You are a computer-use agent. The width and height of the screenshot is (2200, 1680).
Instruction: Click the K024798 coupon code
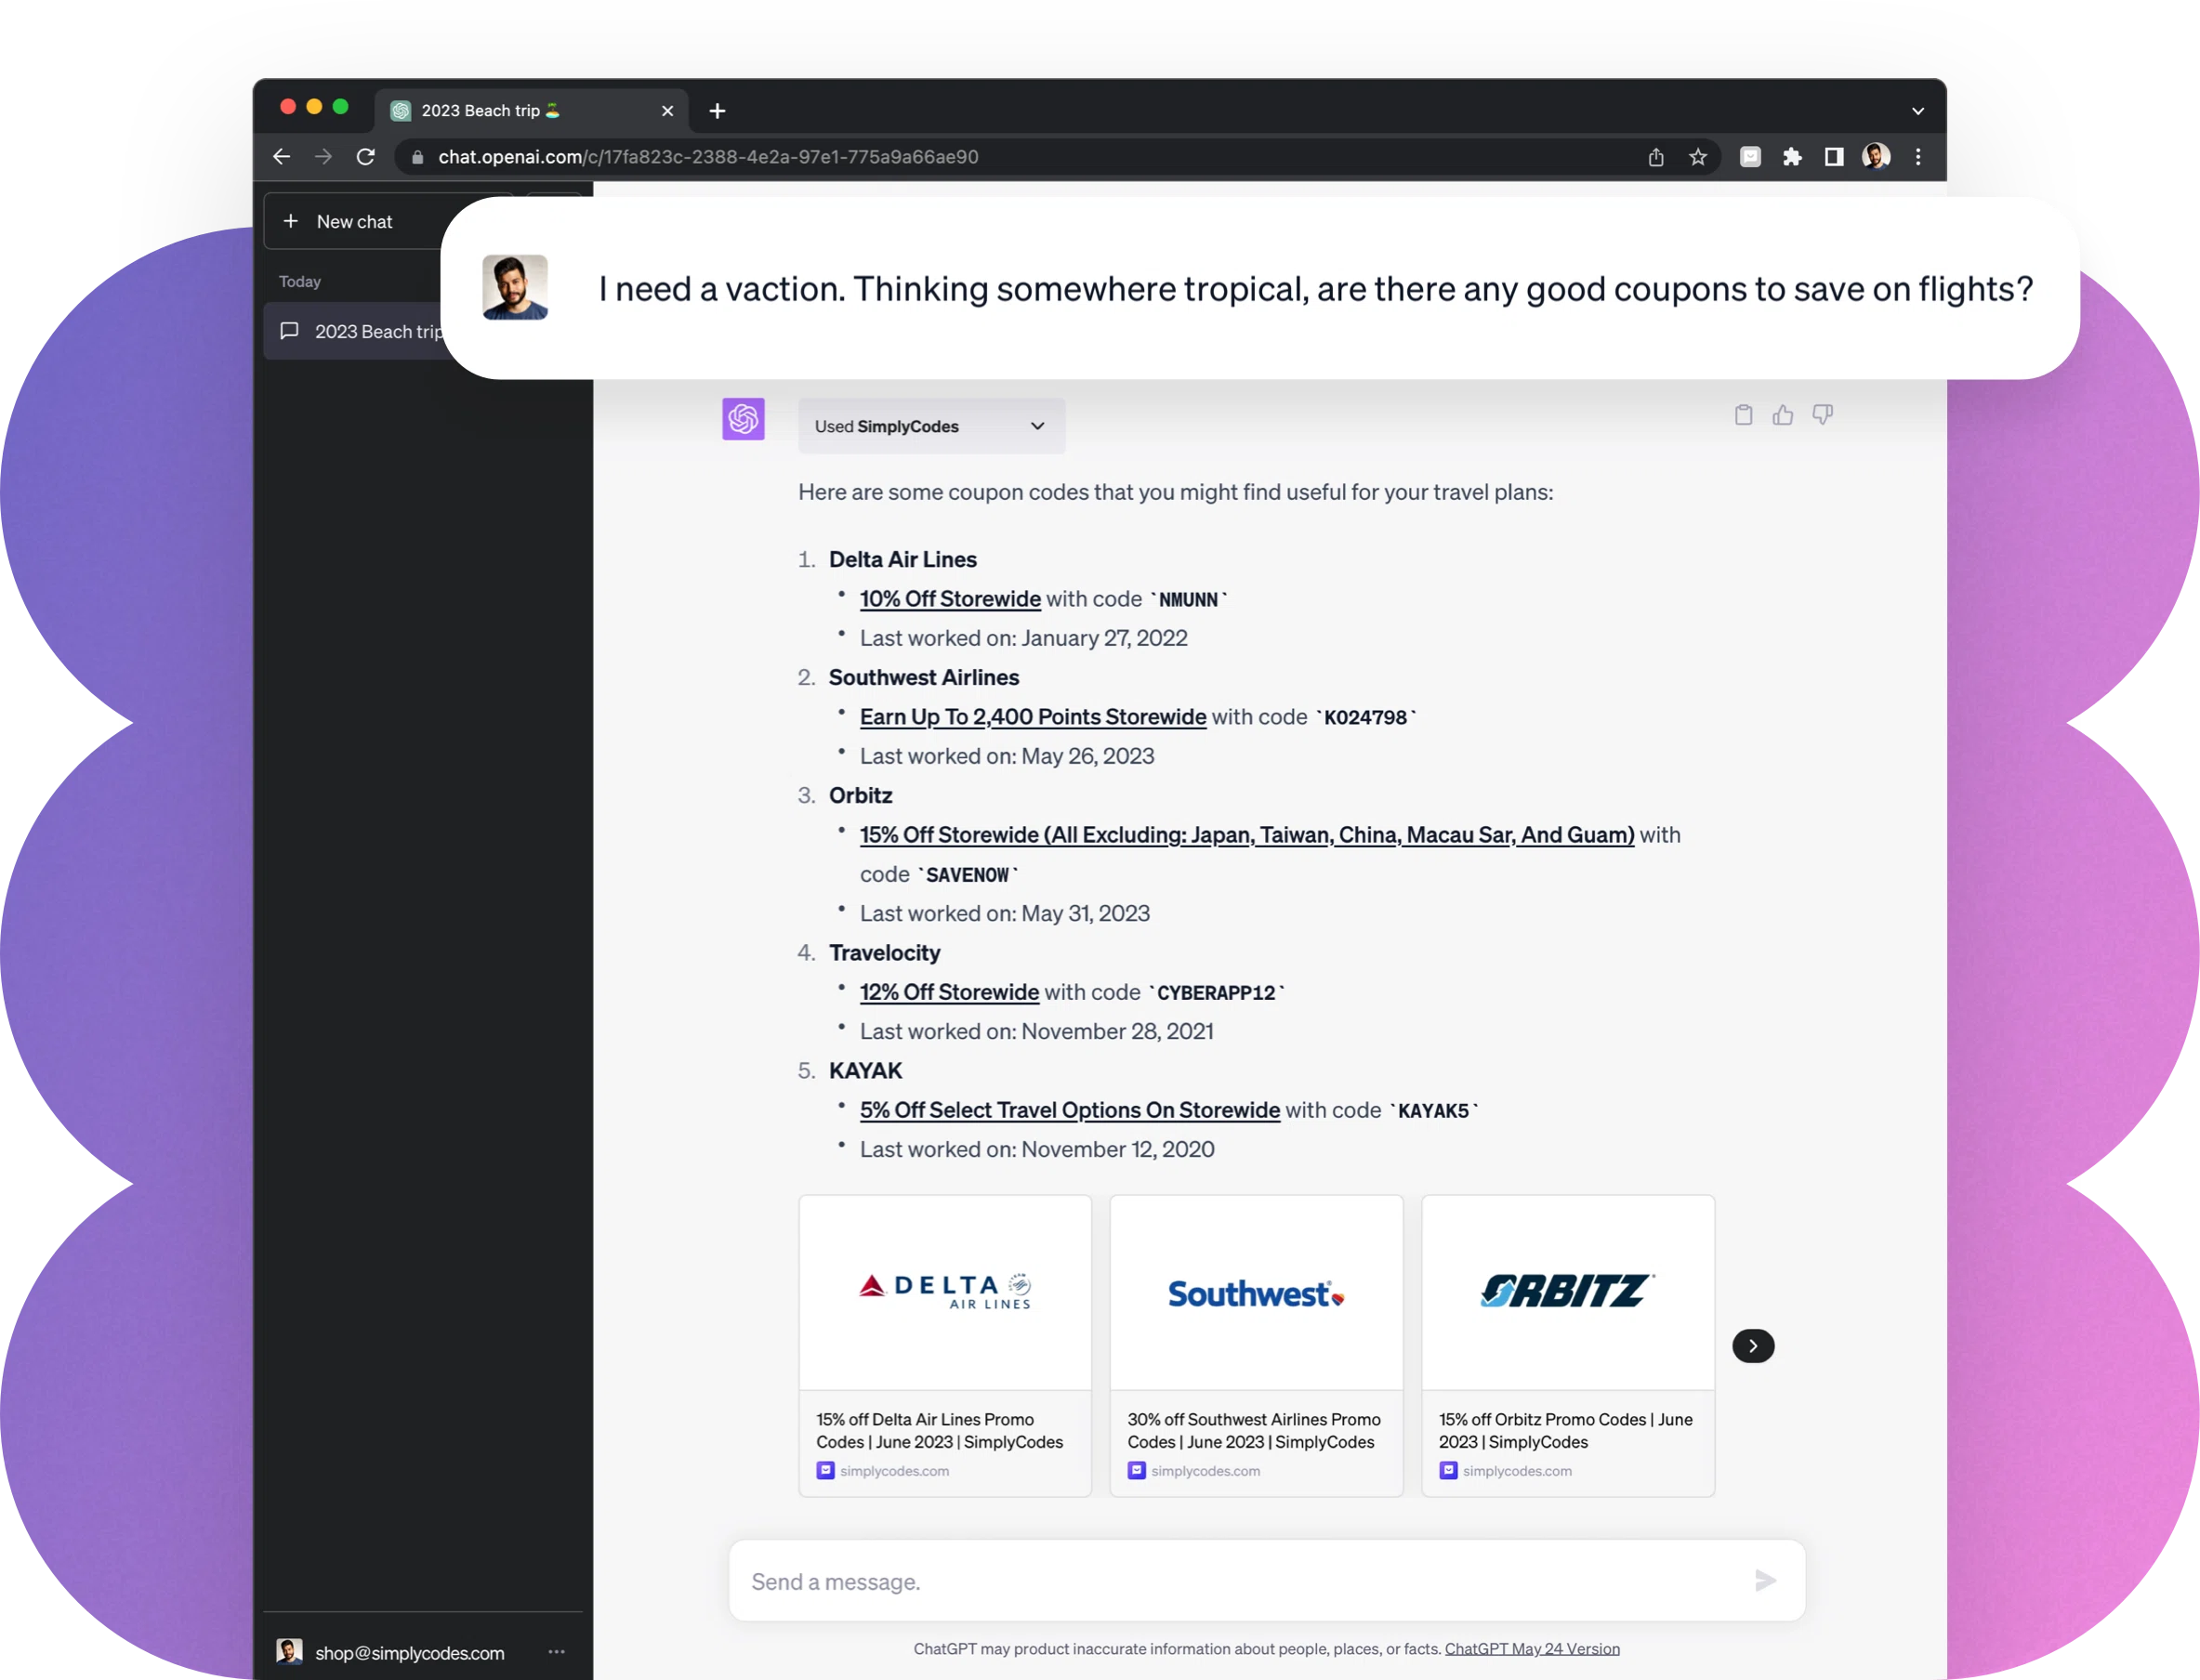1365,718
